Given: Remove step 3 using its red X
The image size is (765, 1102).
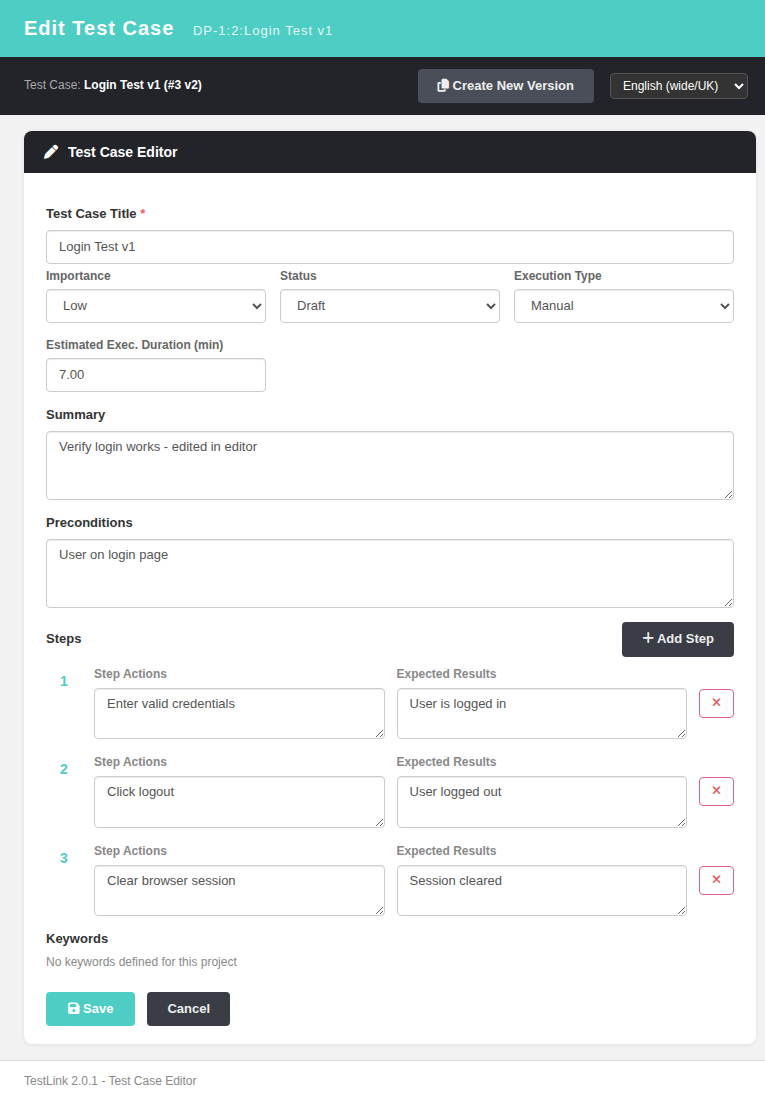Looking at the screenshot, I should [716, 881].
